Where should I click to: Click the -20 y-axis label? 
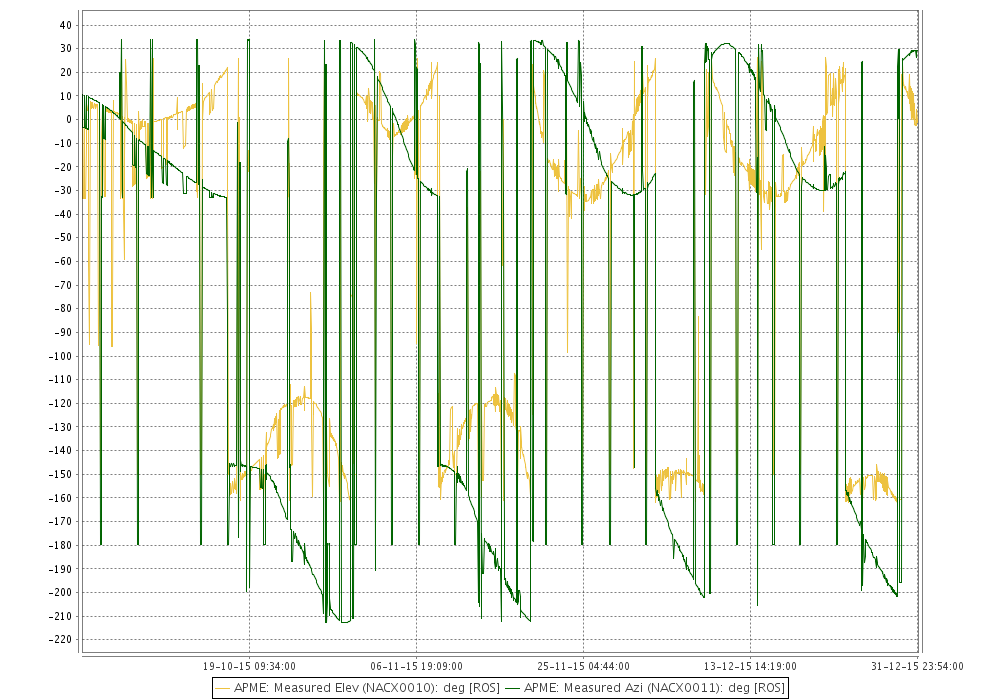tap(63, 167)
